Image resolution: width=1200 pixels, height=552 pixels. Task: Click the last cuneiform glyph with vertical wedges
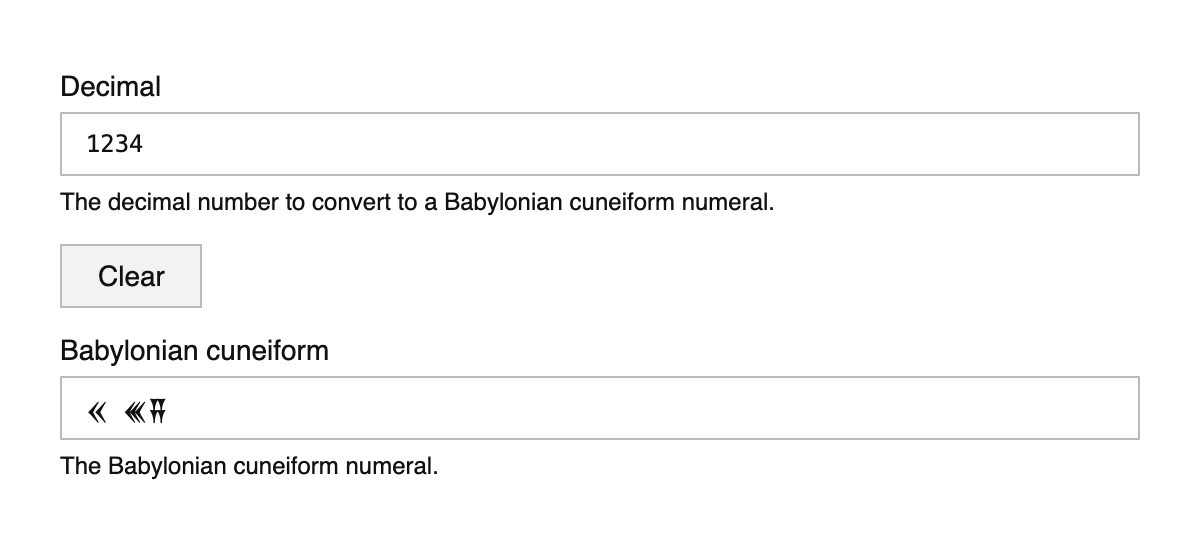click(156, 409)
